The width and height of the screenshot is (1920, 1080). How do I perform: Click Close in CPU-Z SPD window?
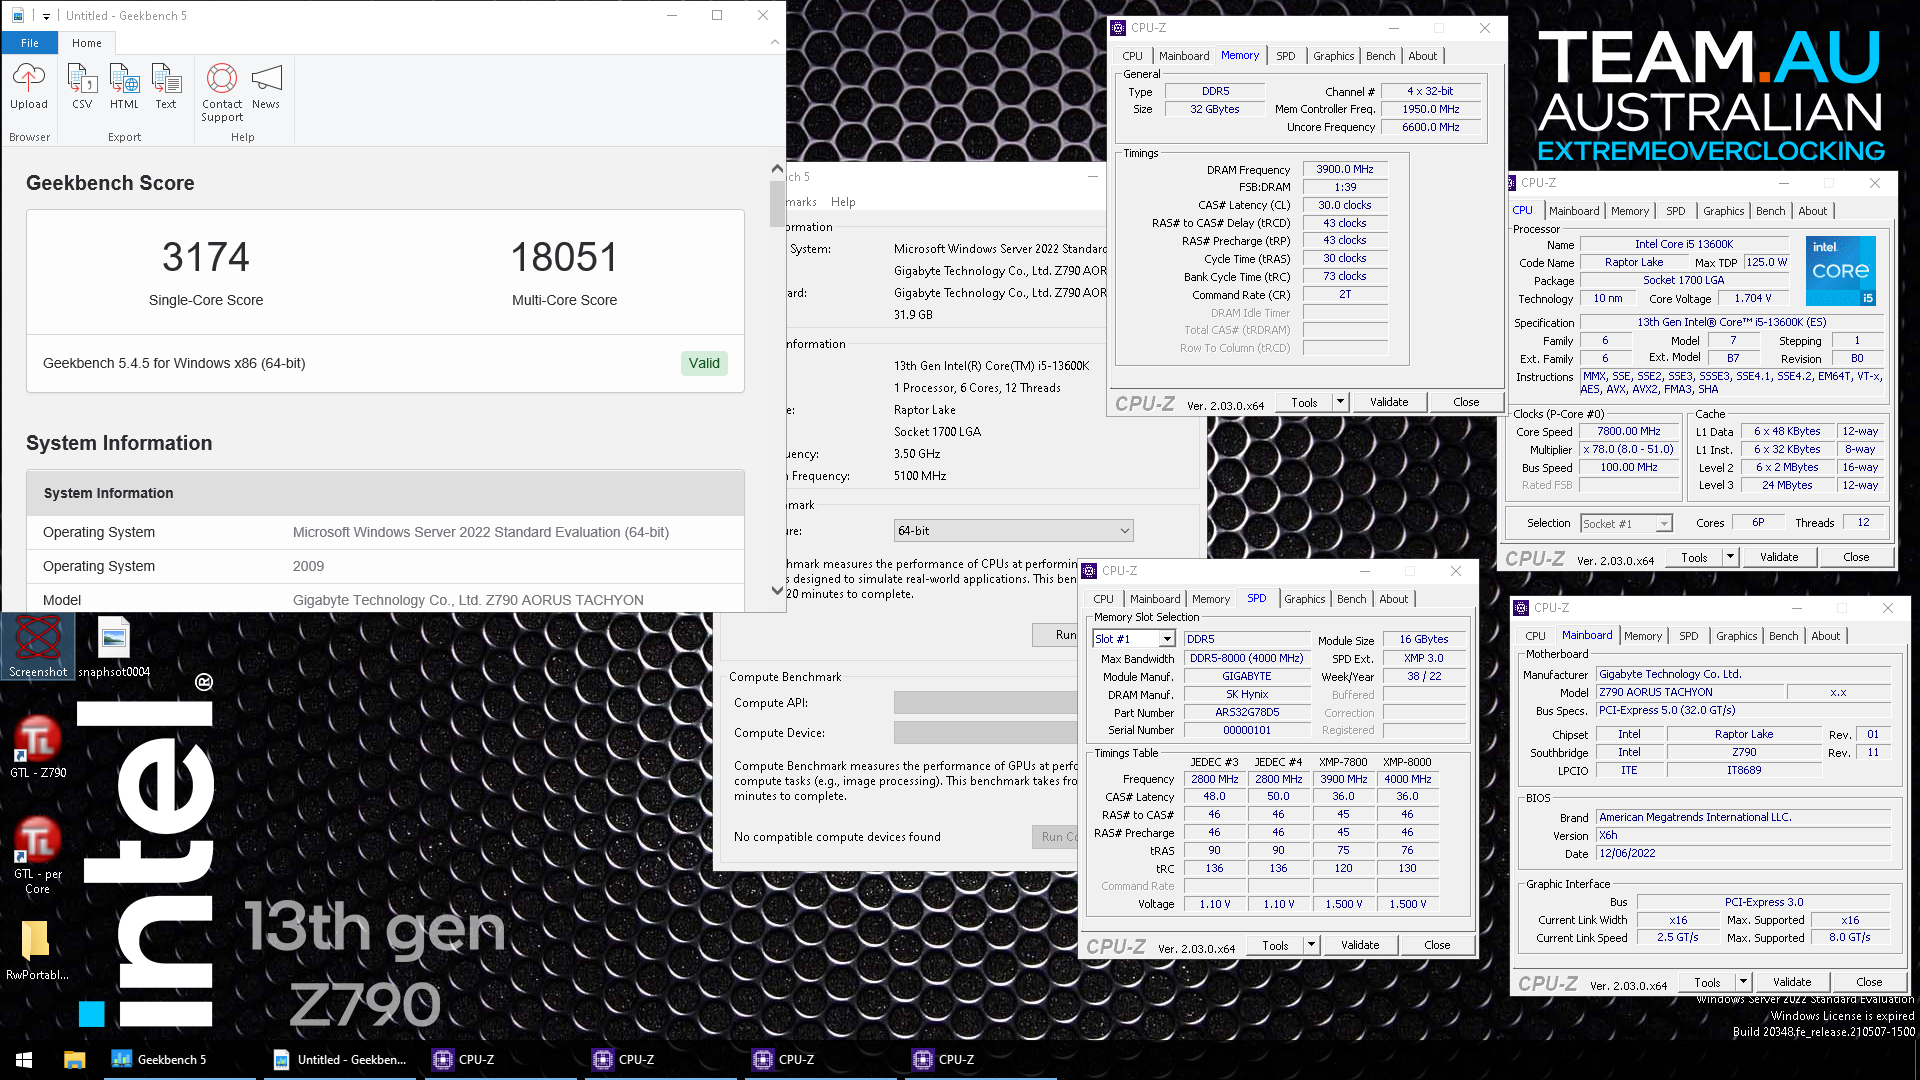[x=1437, y=945]
